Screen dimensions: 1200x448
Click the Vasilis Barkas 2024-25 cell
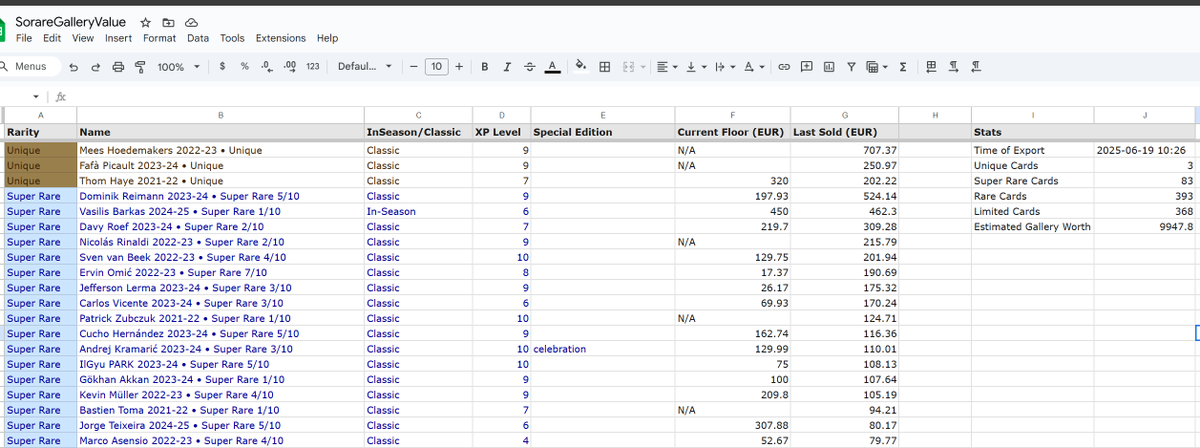220,212
